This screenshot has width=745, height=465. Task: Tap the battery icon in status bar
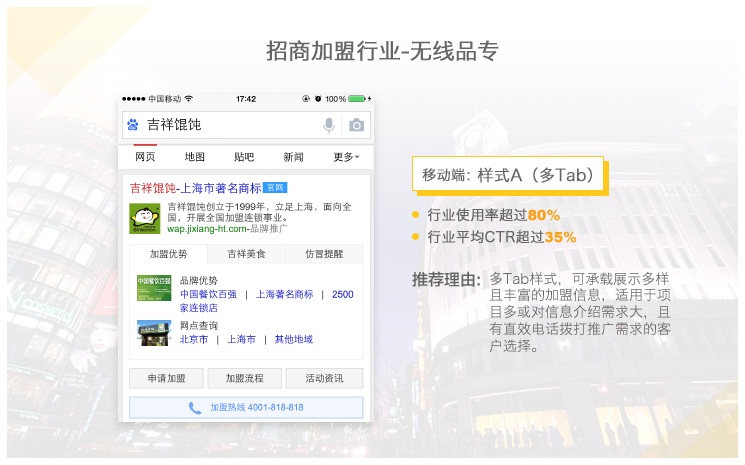pos(358,99)
